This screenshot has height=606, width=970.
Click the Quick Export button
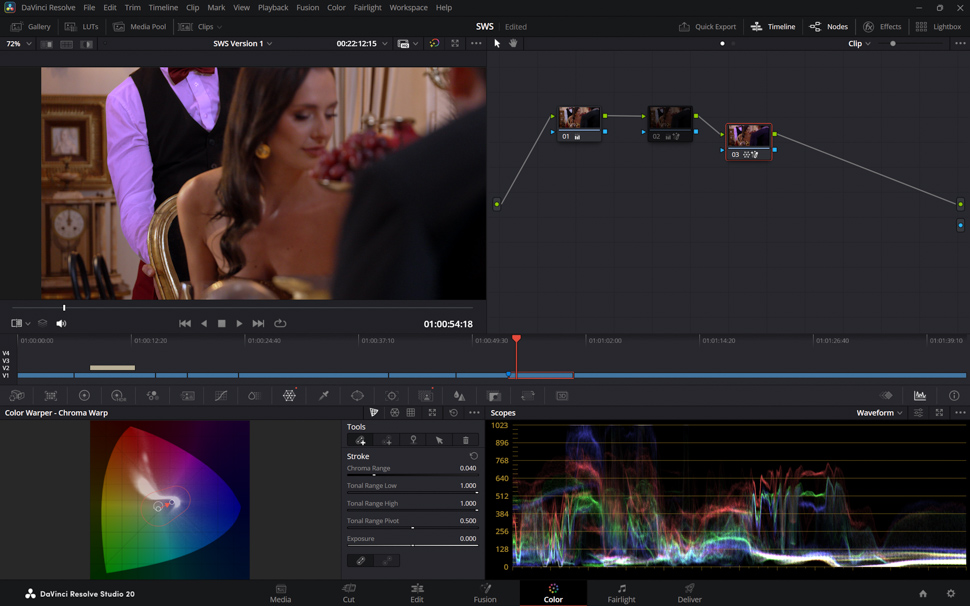[x=707, y=27]
